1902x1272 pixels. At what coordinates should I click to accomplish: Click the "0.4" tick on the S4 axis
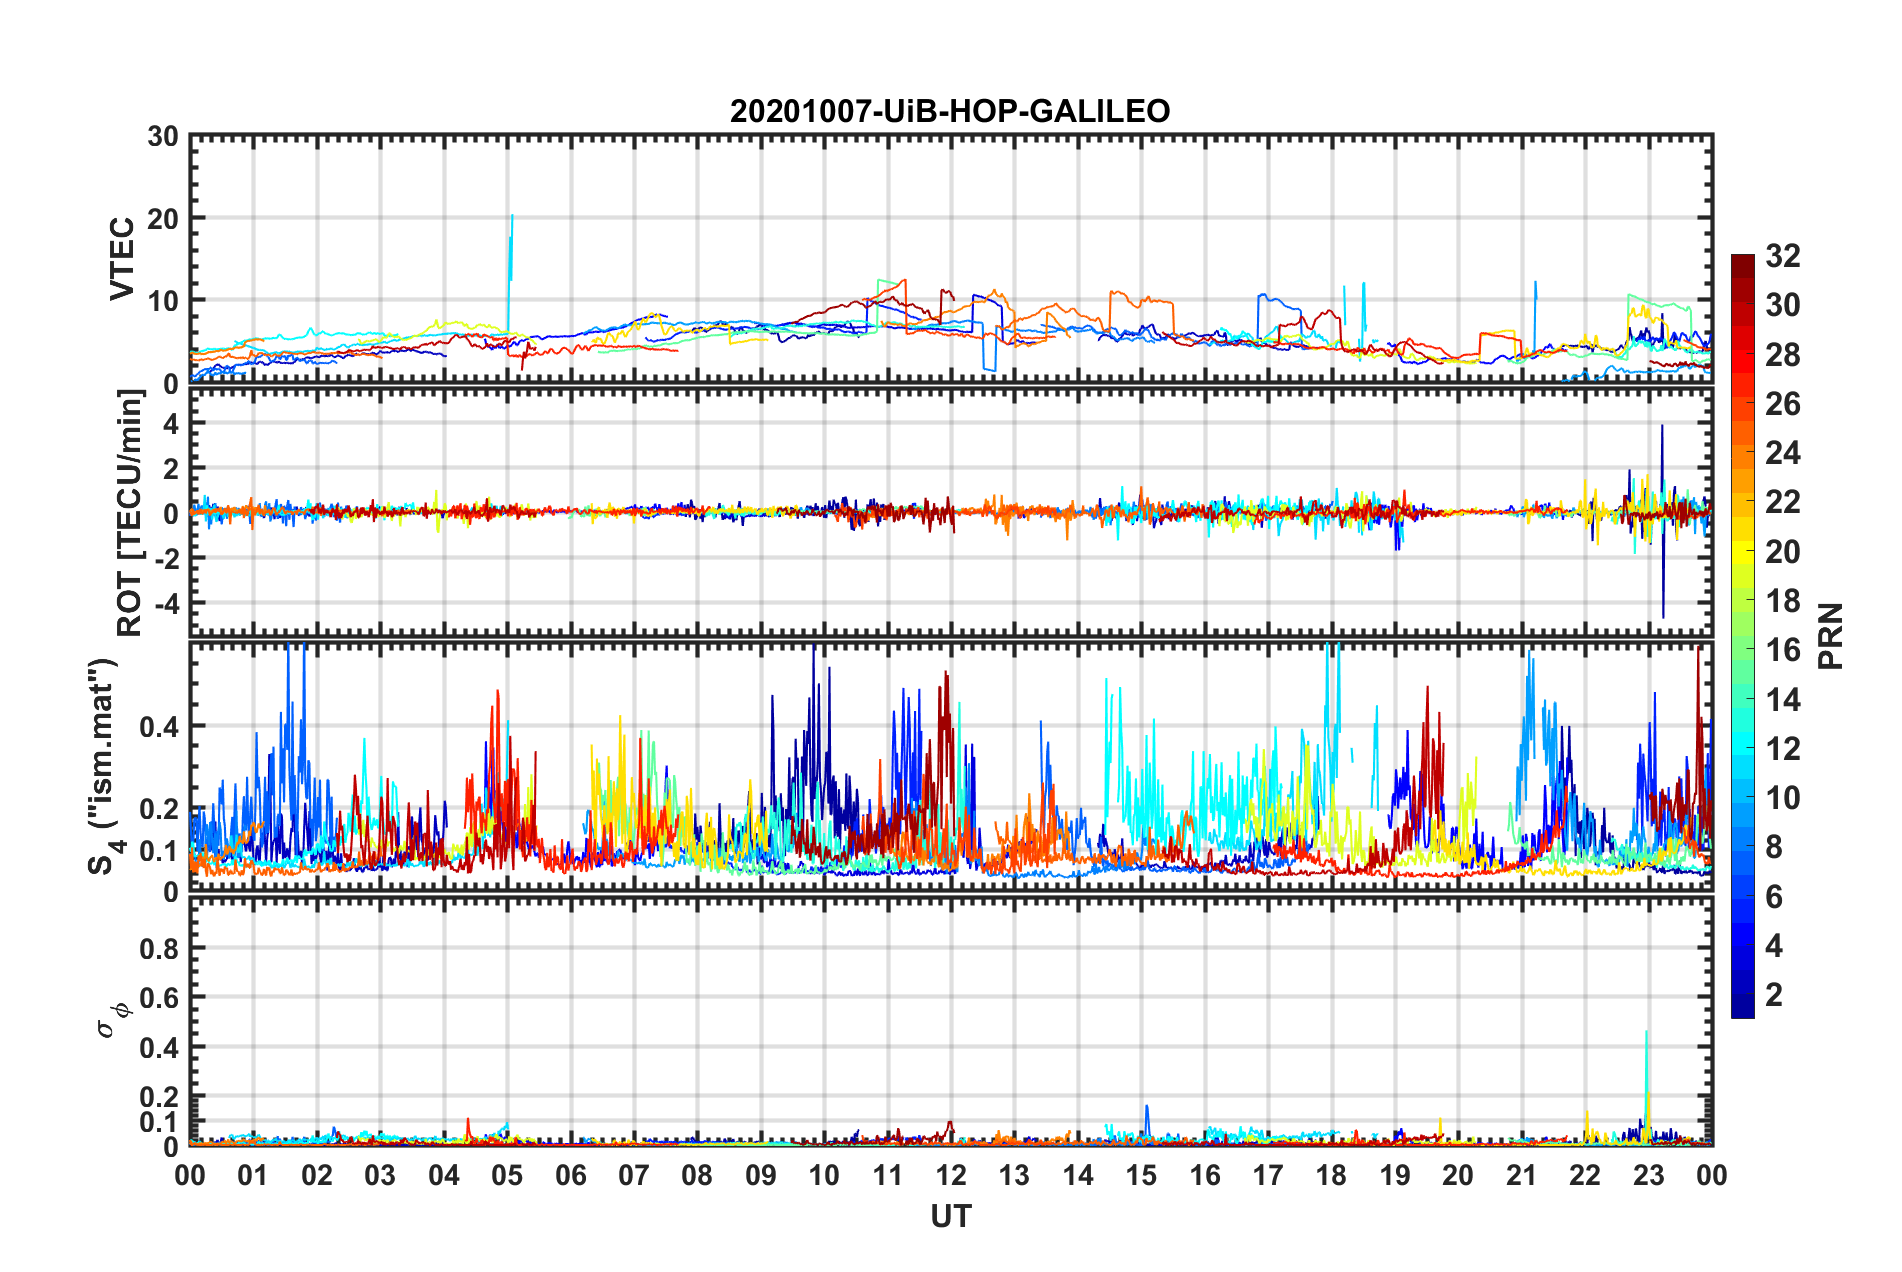160,727
